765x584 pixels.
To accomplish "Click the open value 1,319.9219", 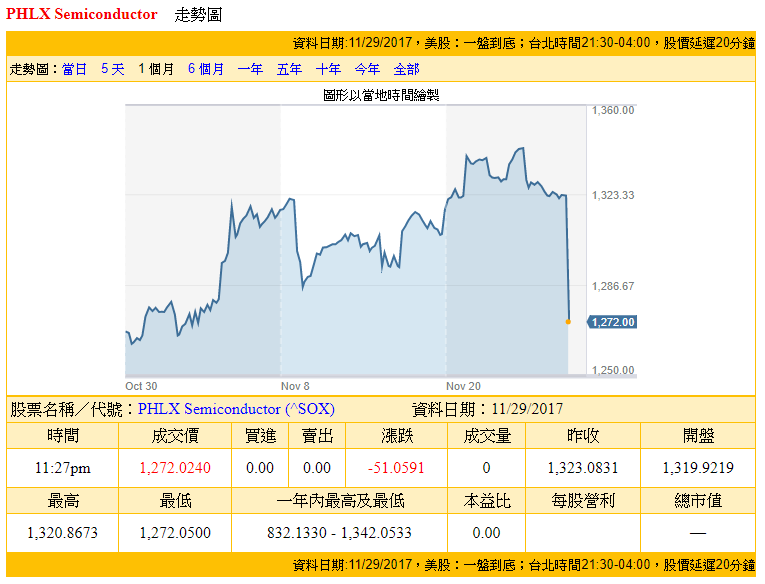I will tap(698, 468).
